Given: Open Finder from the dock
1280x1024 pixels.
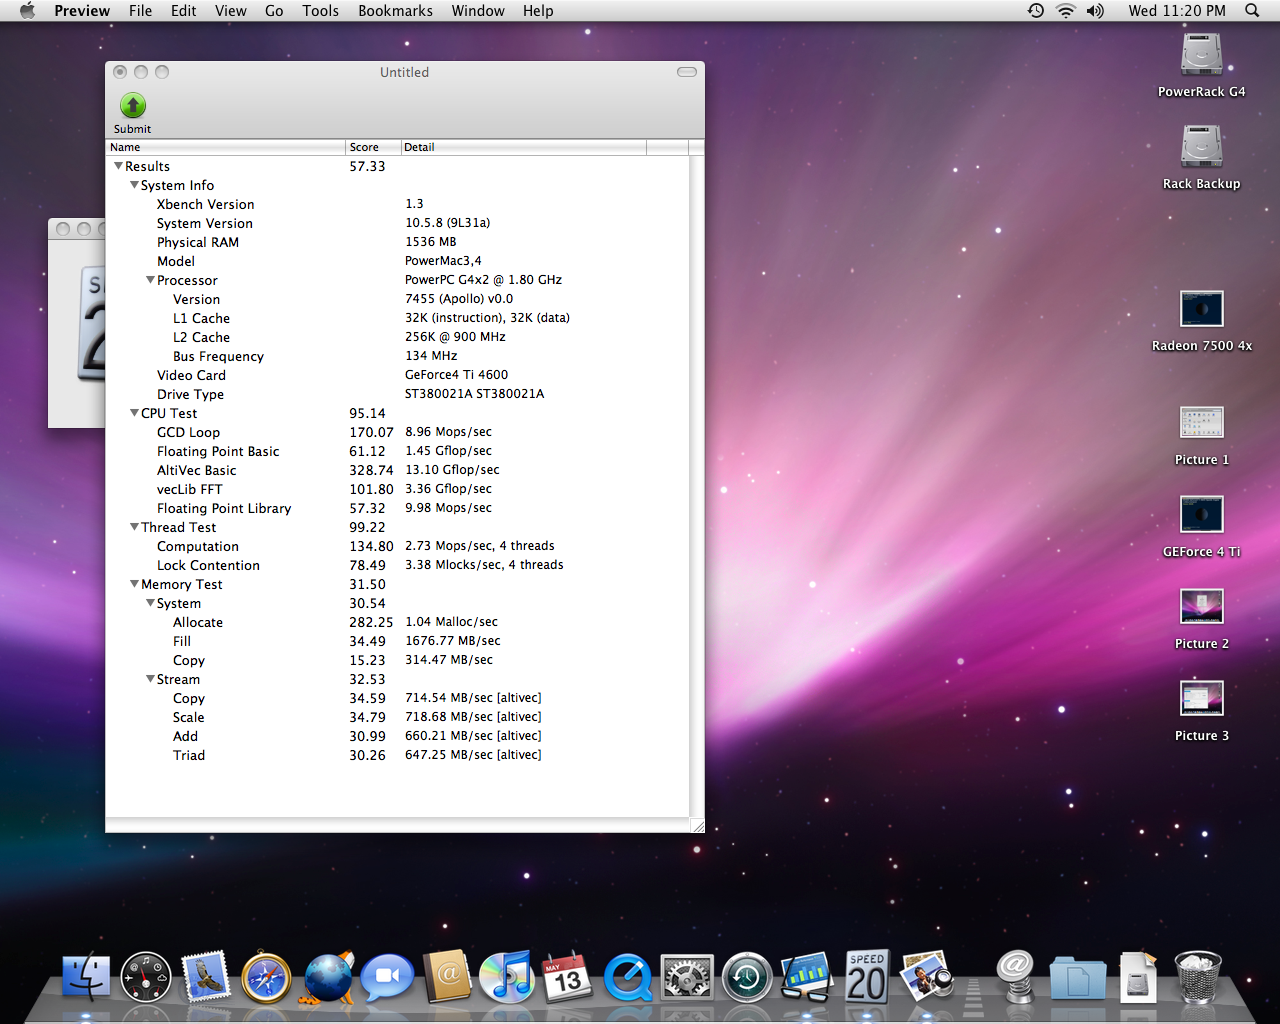Looking at the screenshot, I should [86, 977].
